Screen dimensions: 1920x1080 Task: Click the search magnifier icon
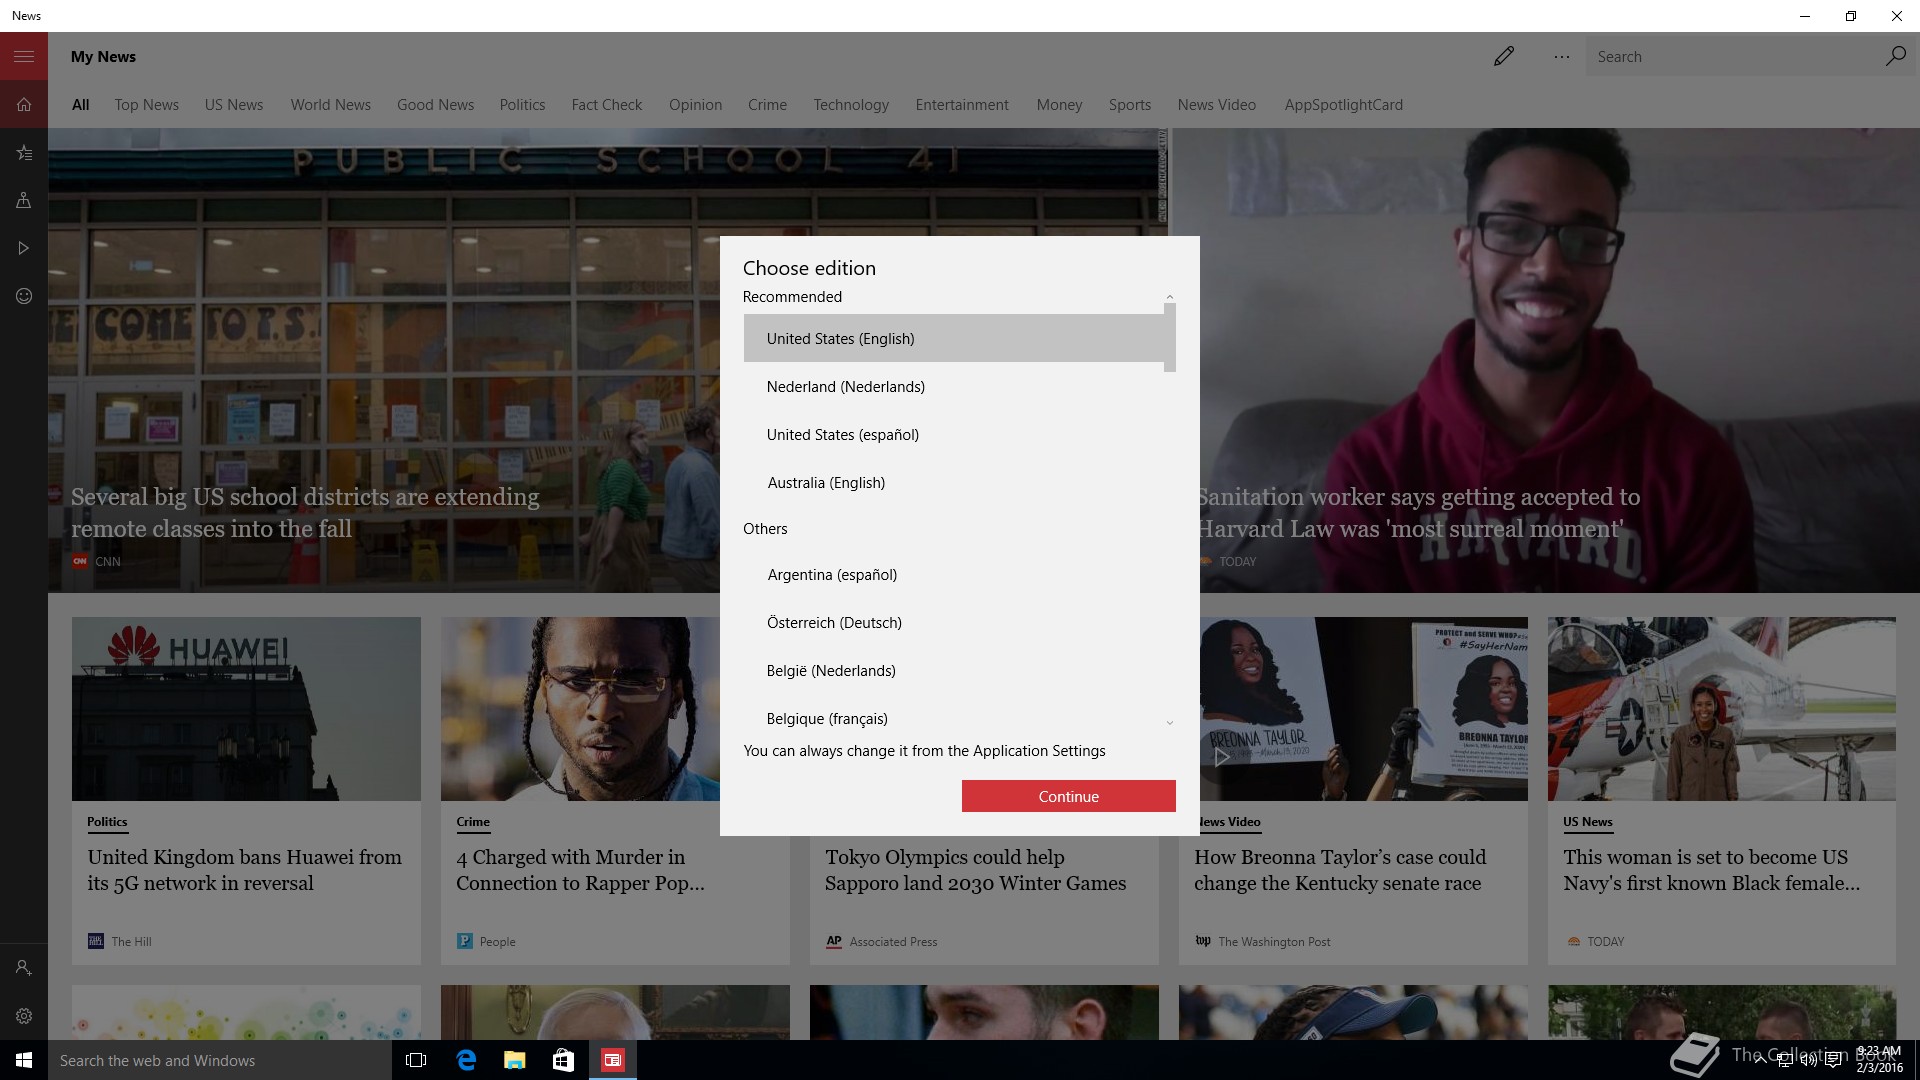click(1895, 56)
